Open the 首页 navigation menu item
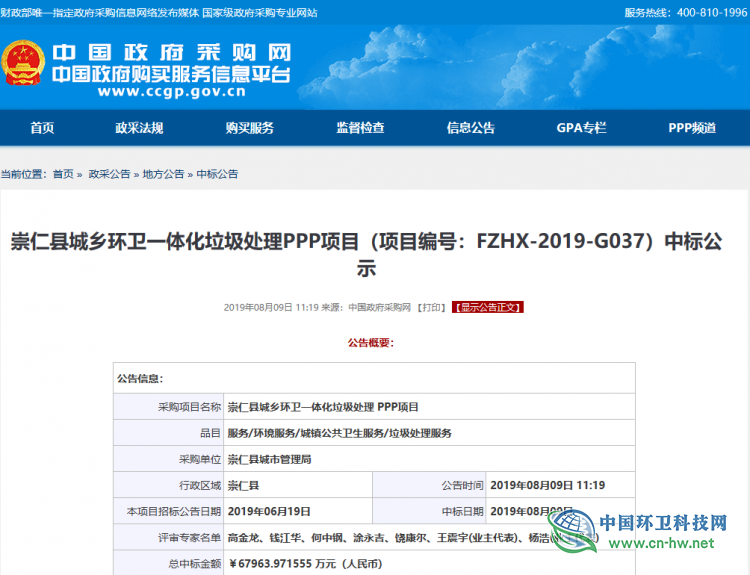Screen dimensions: 750x575 point(42,128)
